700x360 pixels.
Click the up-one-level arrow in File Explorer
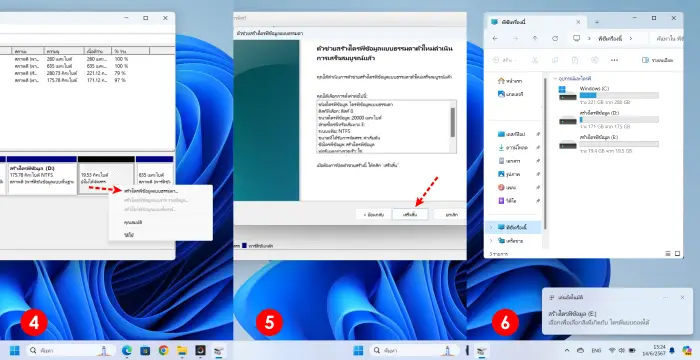535,38
